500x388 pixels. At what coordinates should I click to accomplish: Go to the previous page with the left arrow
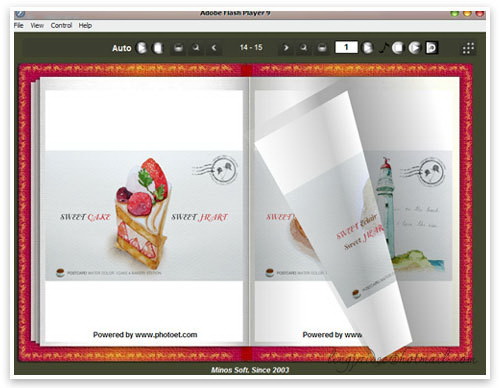coord(214,48)
